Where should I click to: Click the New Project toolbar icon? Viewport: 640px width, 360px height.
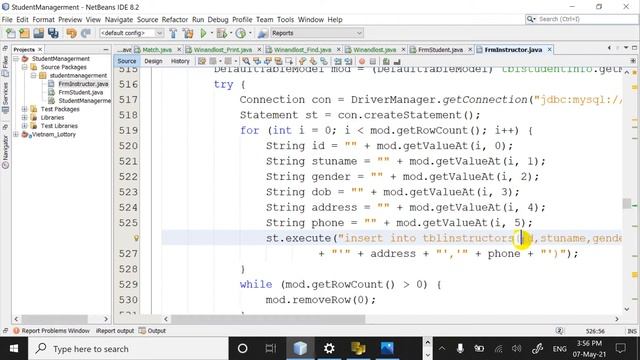point(24,33)
